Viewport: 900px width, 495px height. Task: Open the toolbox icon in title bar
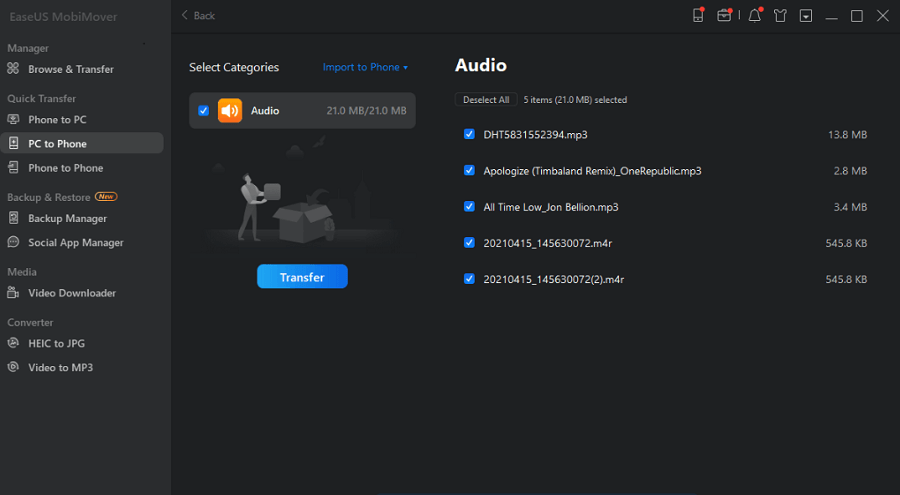pyautogui.click(x=724, y=16)
